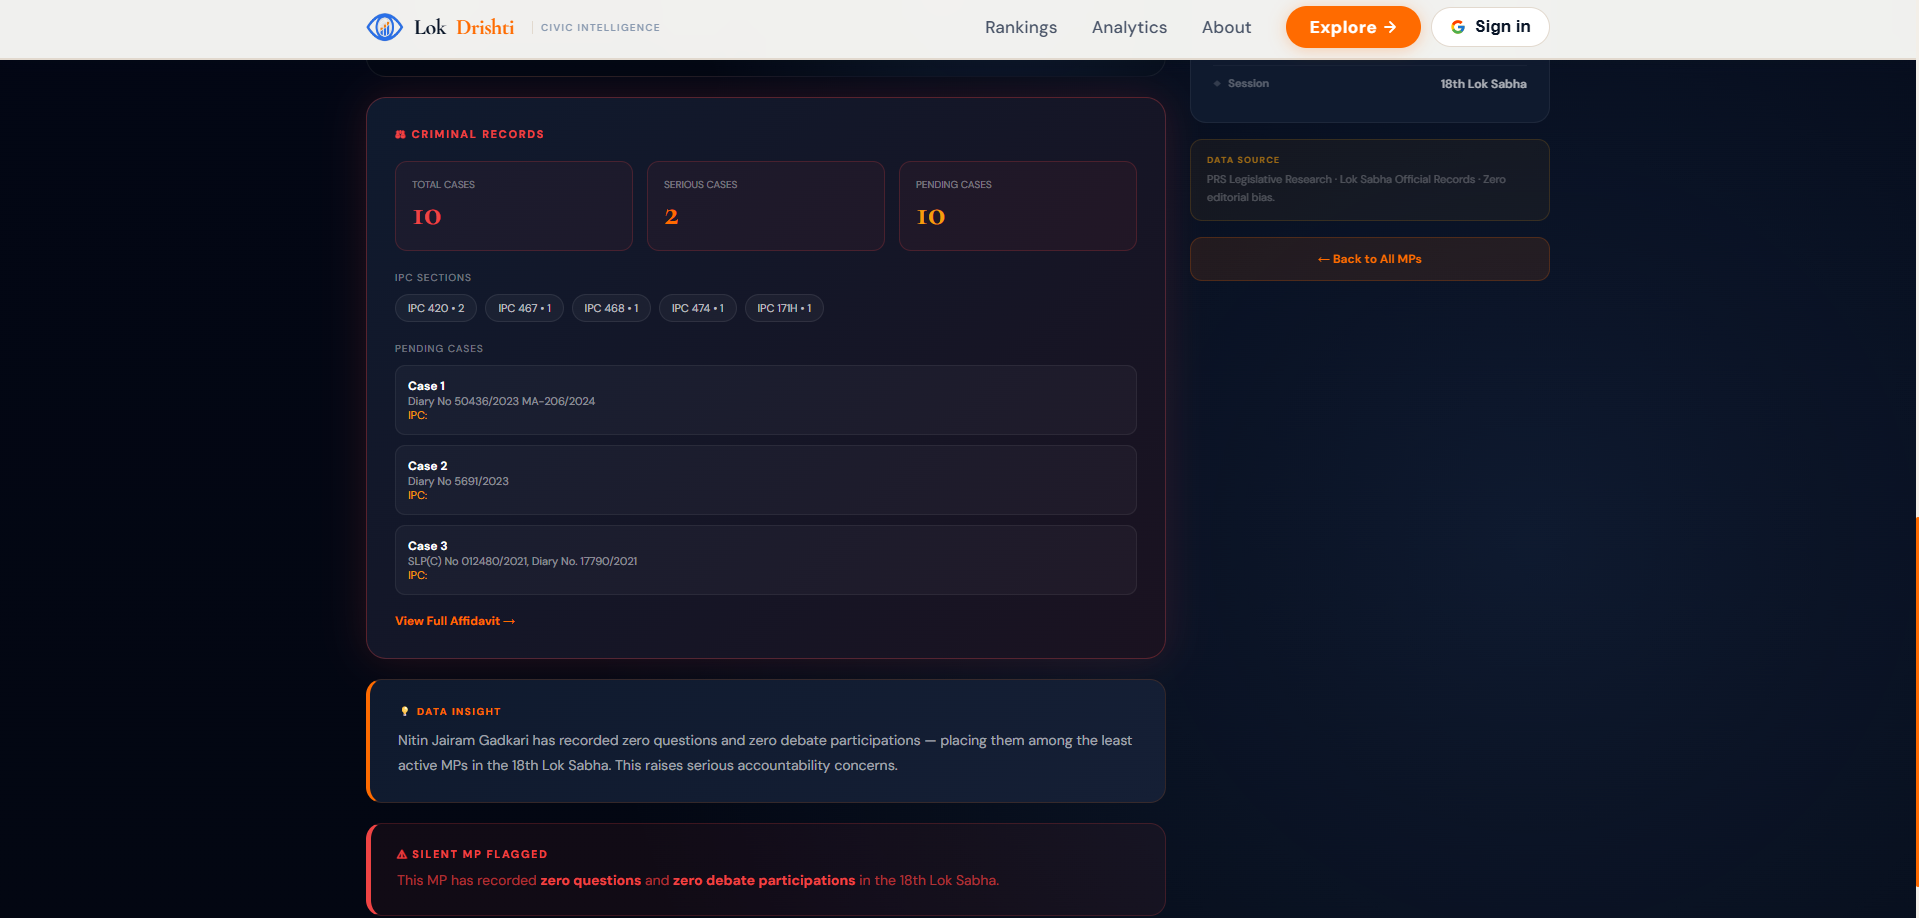Screen dimensions: 1919x918
Task: Go back via Back to All MPs
Action: coord(1370,259)
